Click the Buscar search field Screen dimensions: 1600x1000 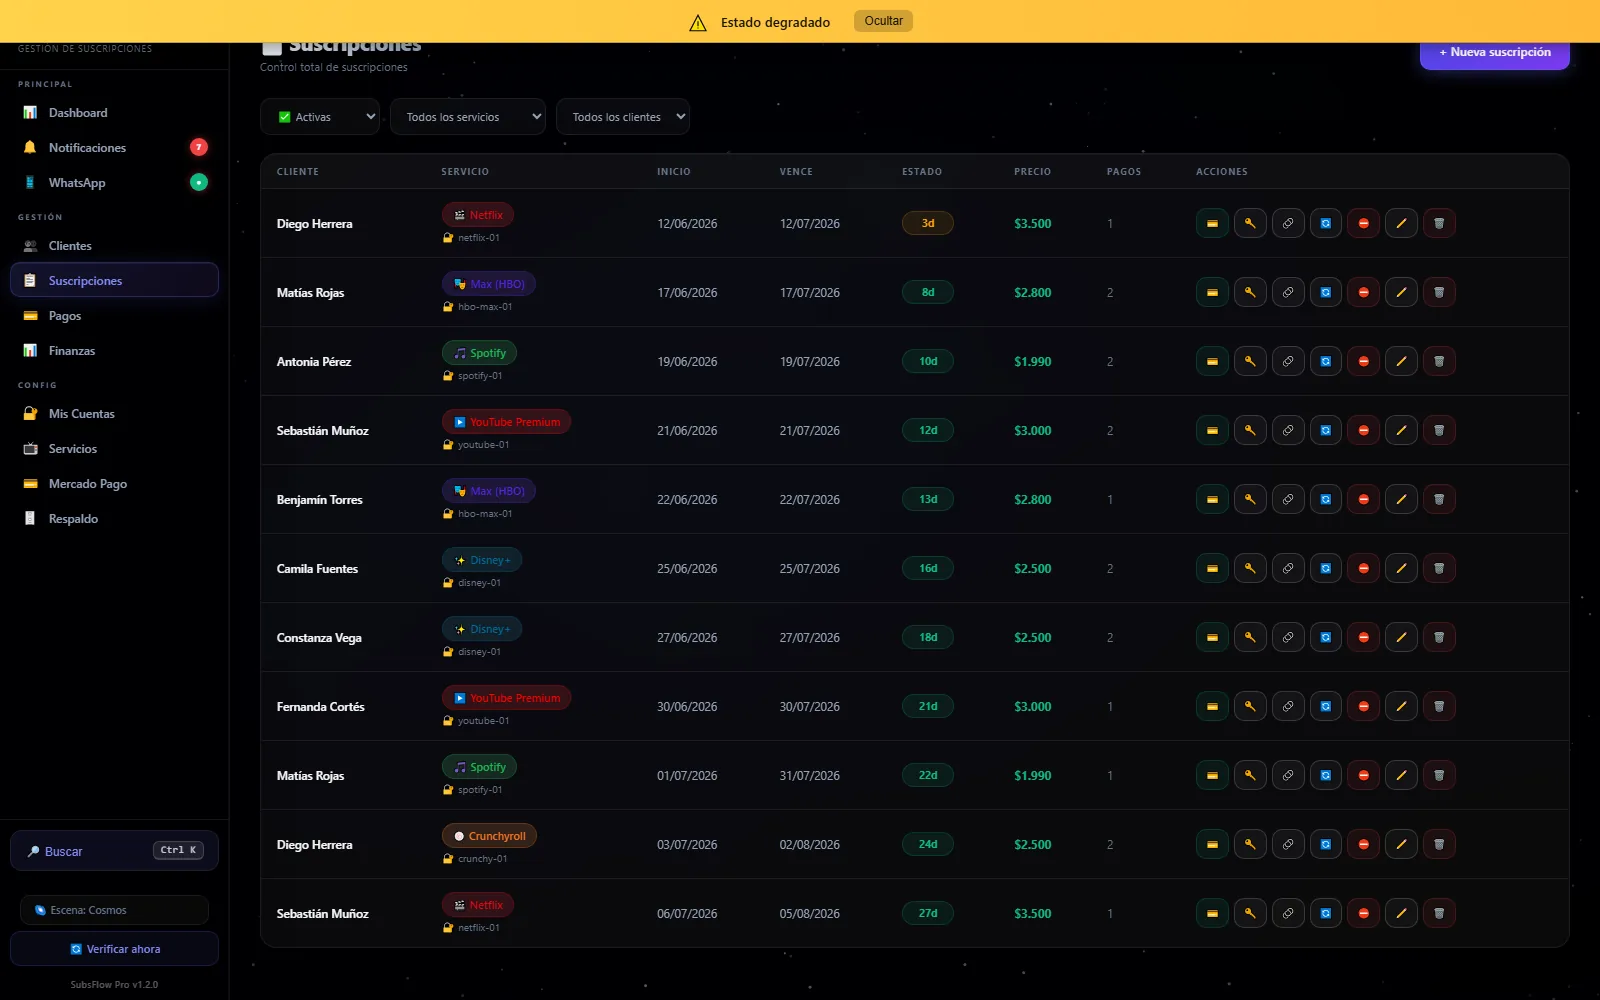click(x=114, y=851)
